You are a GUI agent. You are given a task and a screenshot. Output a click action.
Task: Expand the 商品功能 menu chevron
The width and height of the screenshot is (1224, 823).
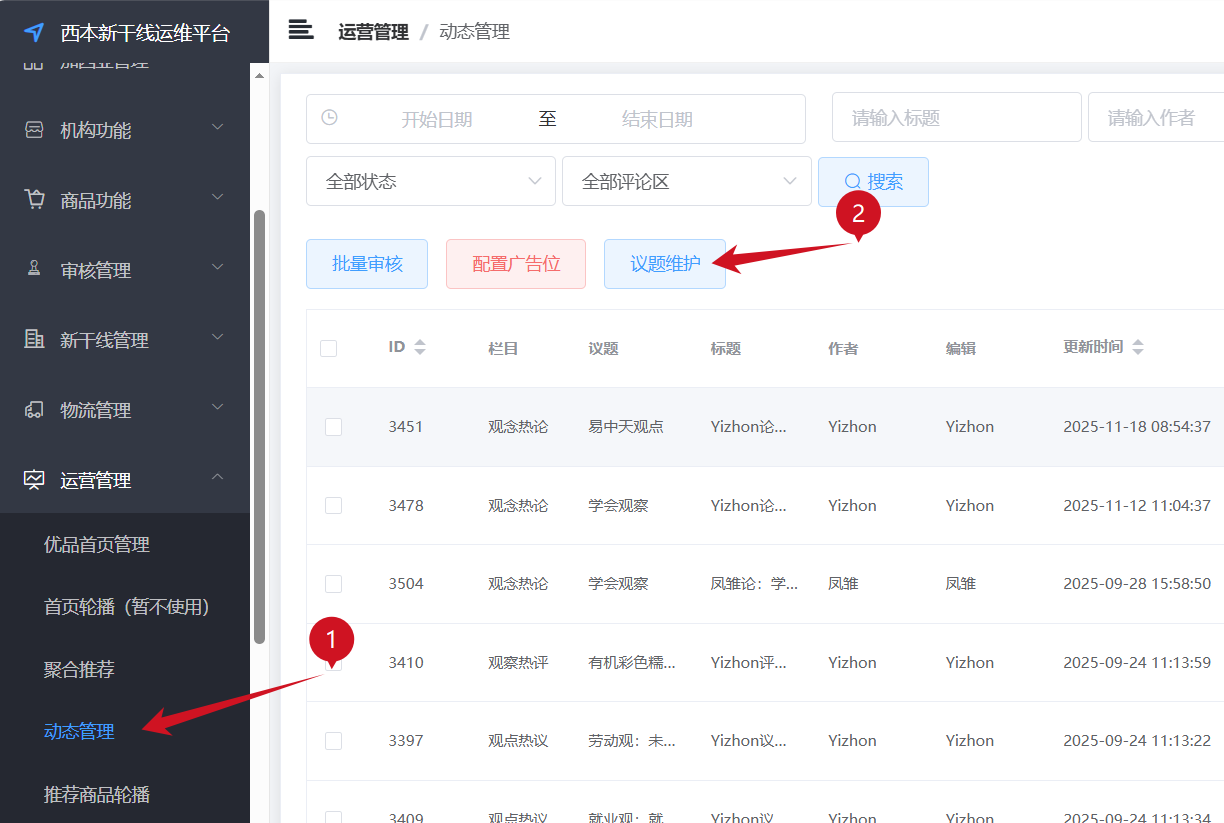[x=217, y=197]
